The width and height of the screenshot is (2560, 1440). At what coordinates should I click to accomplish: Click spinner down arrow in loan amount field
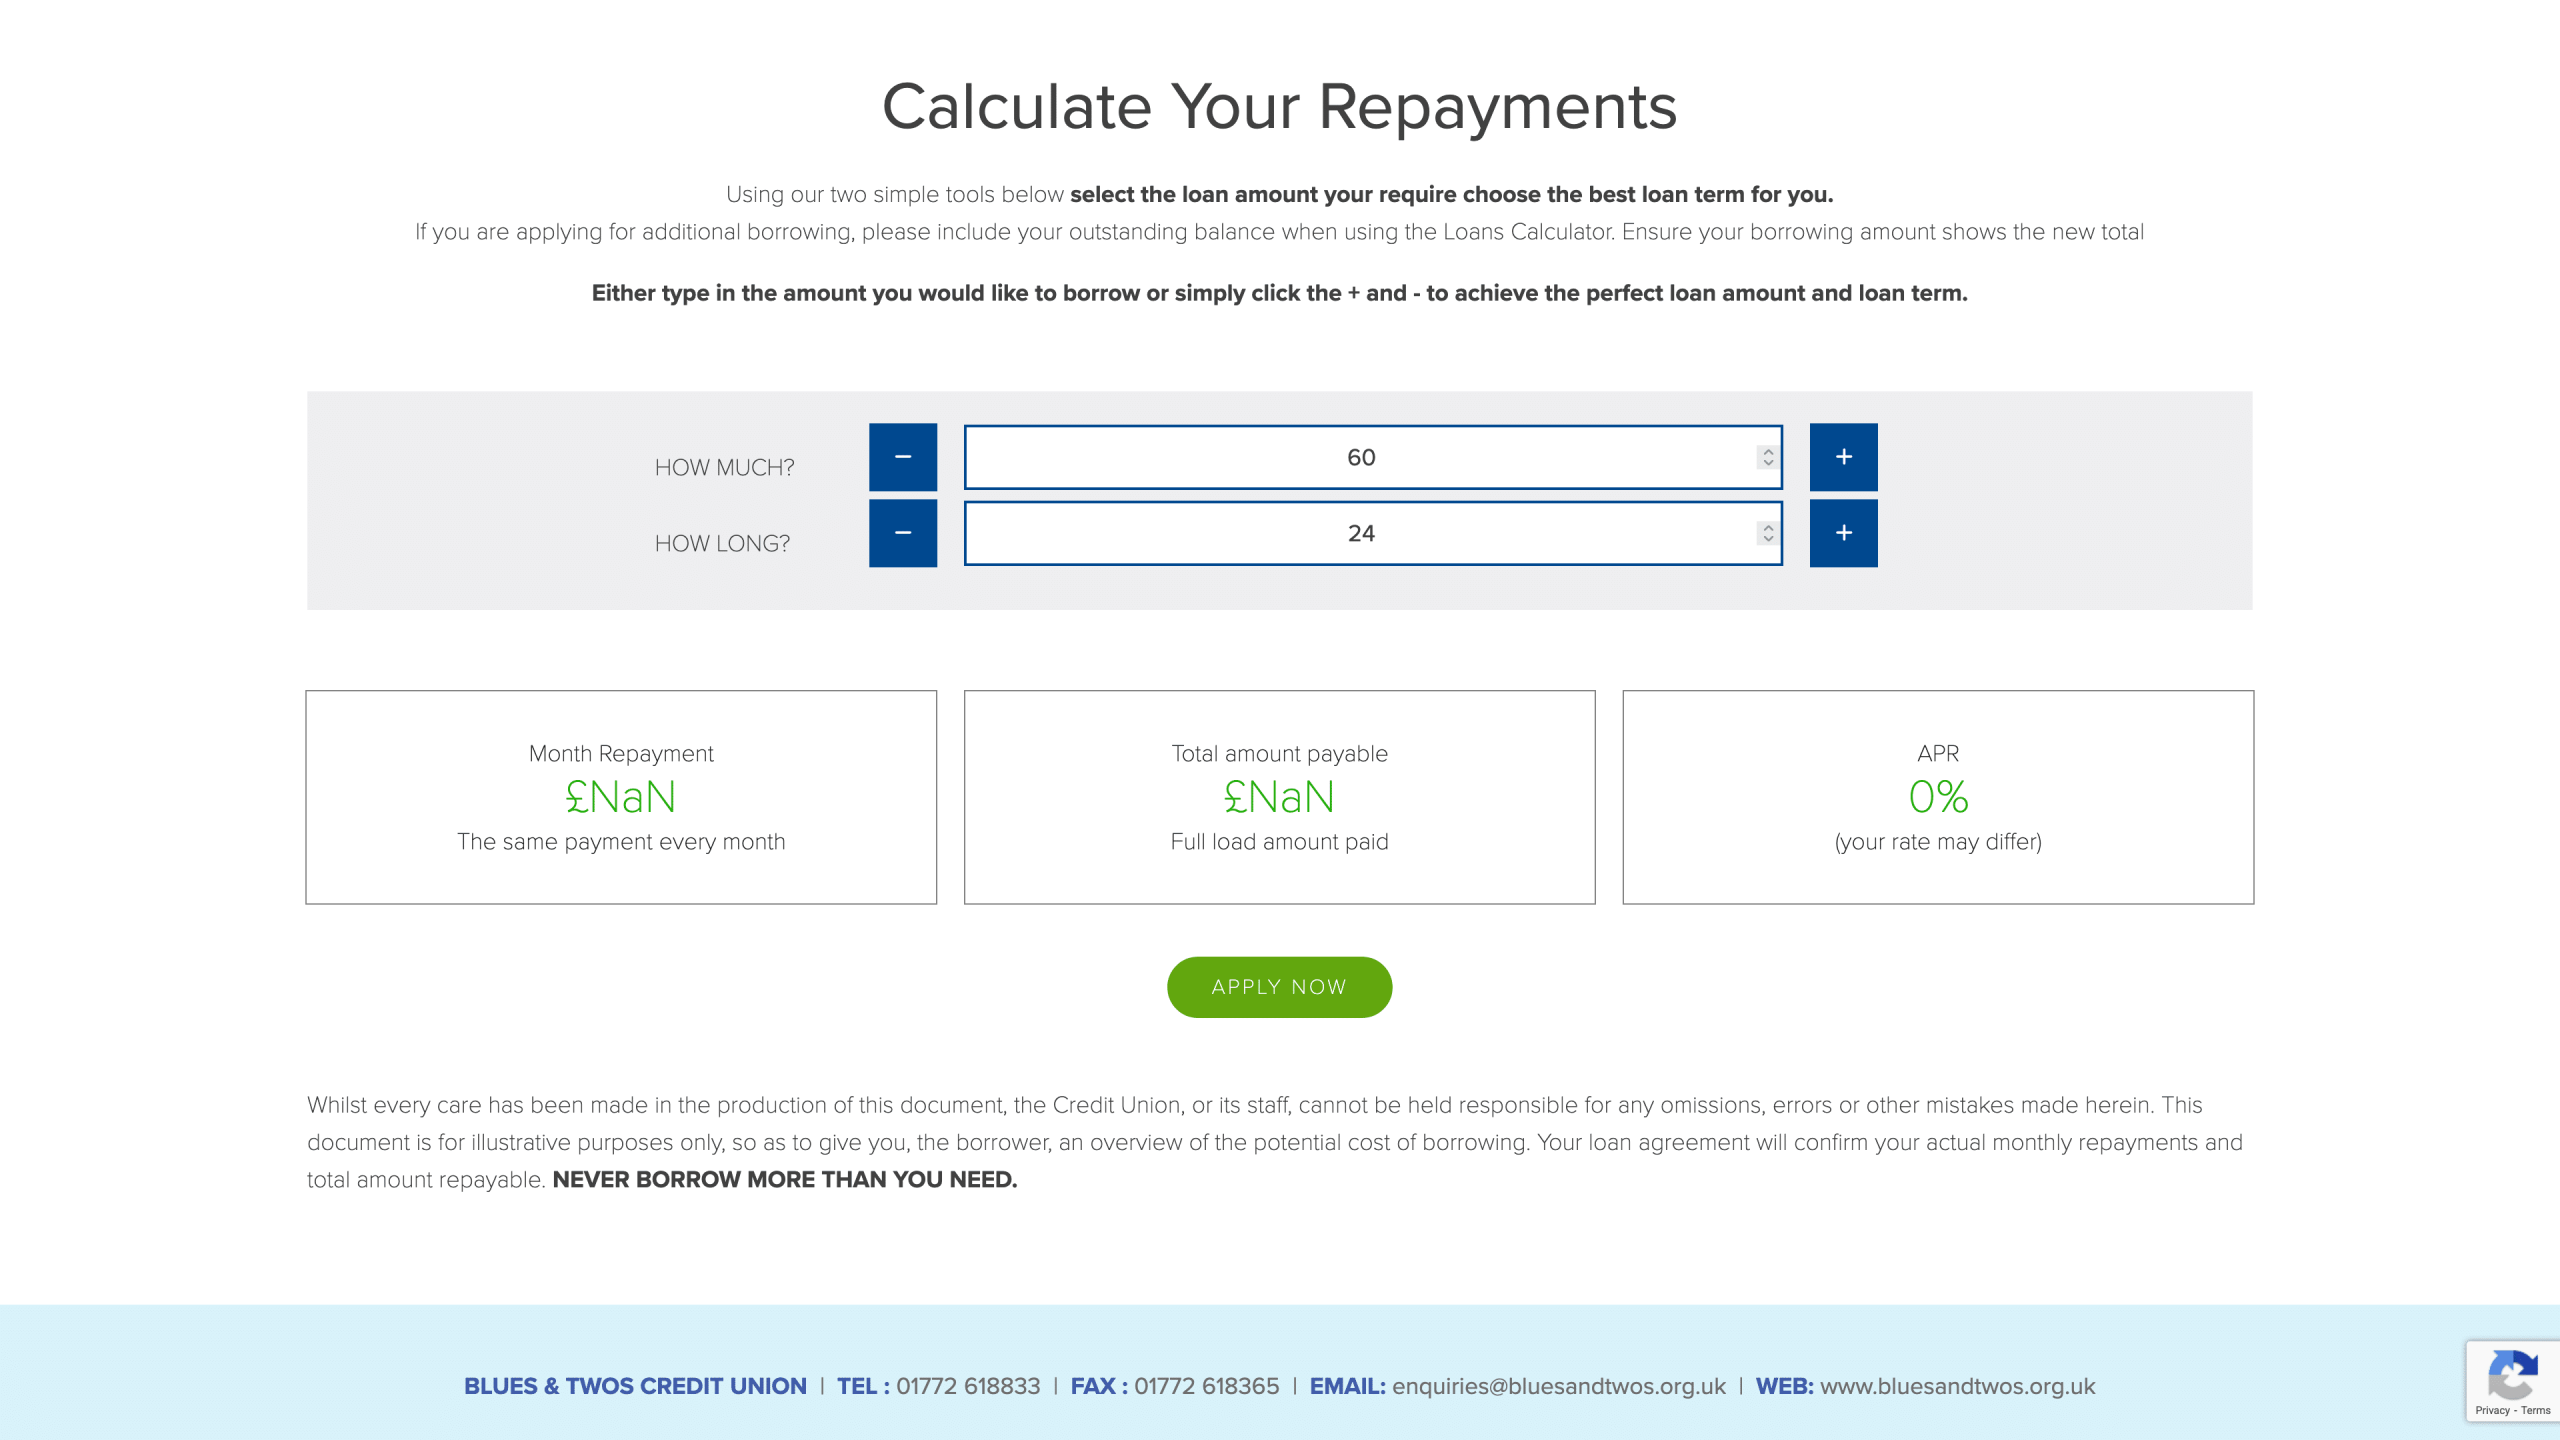(1768, 463)
